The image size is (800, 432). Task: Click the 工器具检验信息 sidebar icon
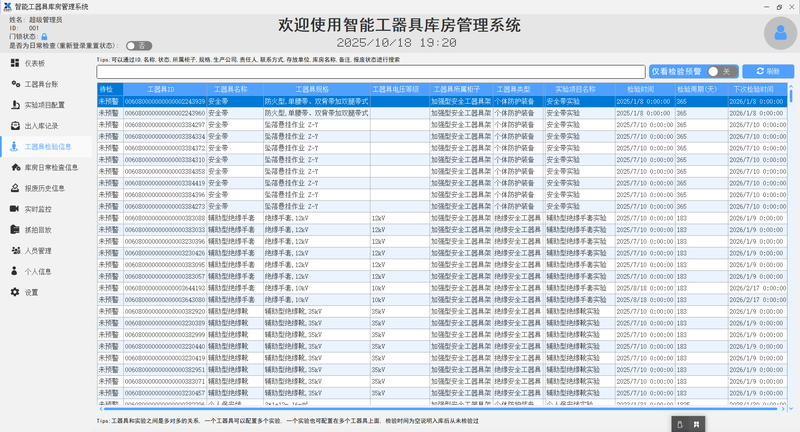coord(14,146)
